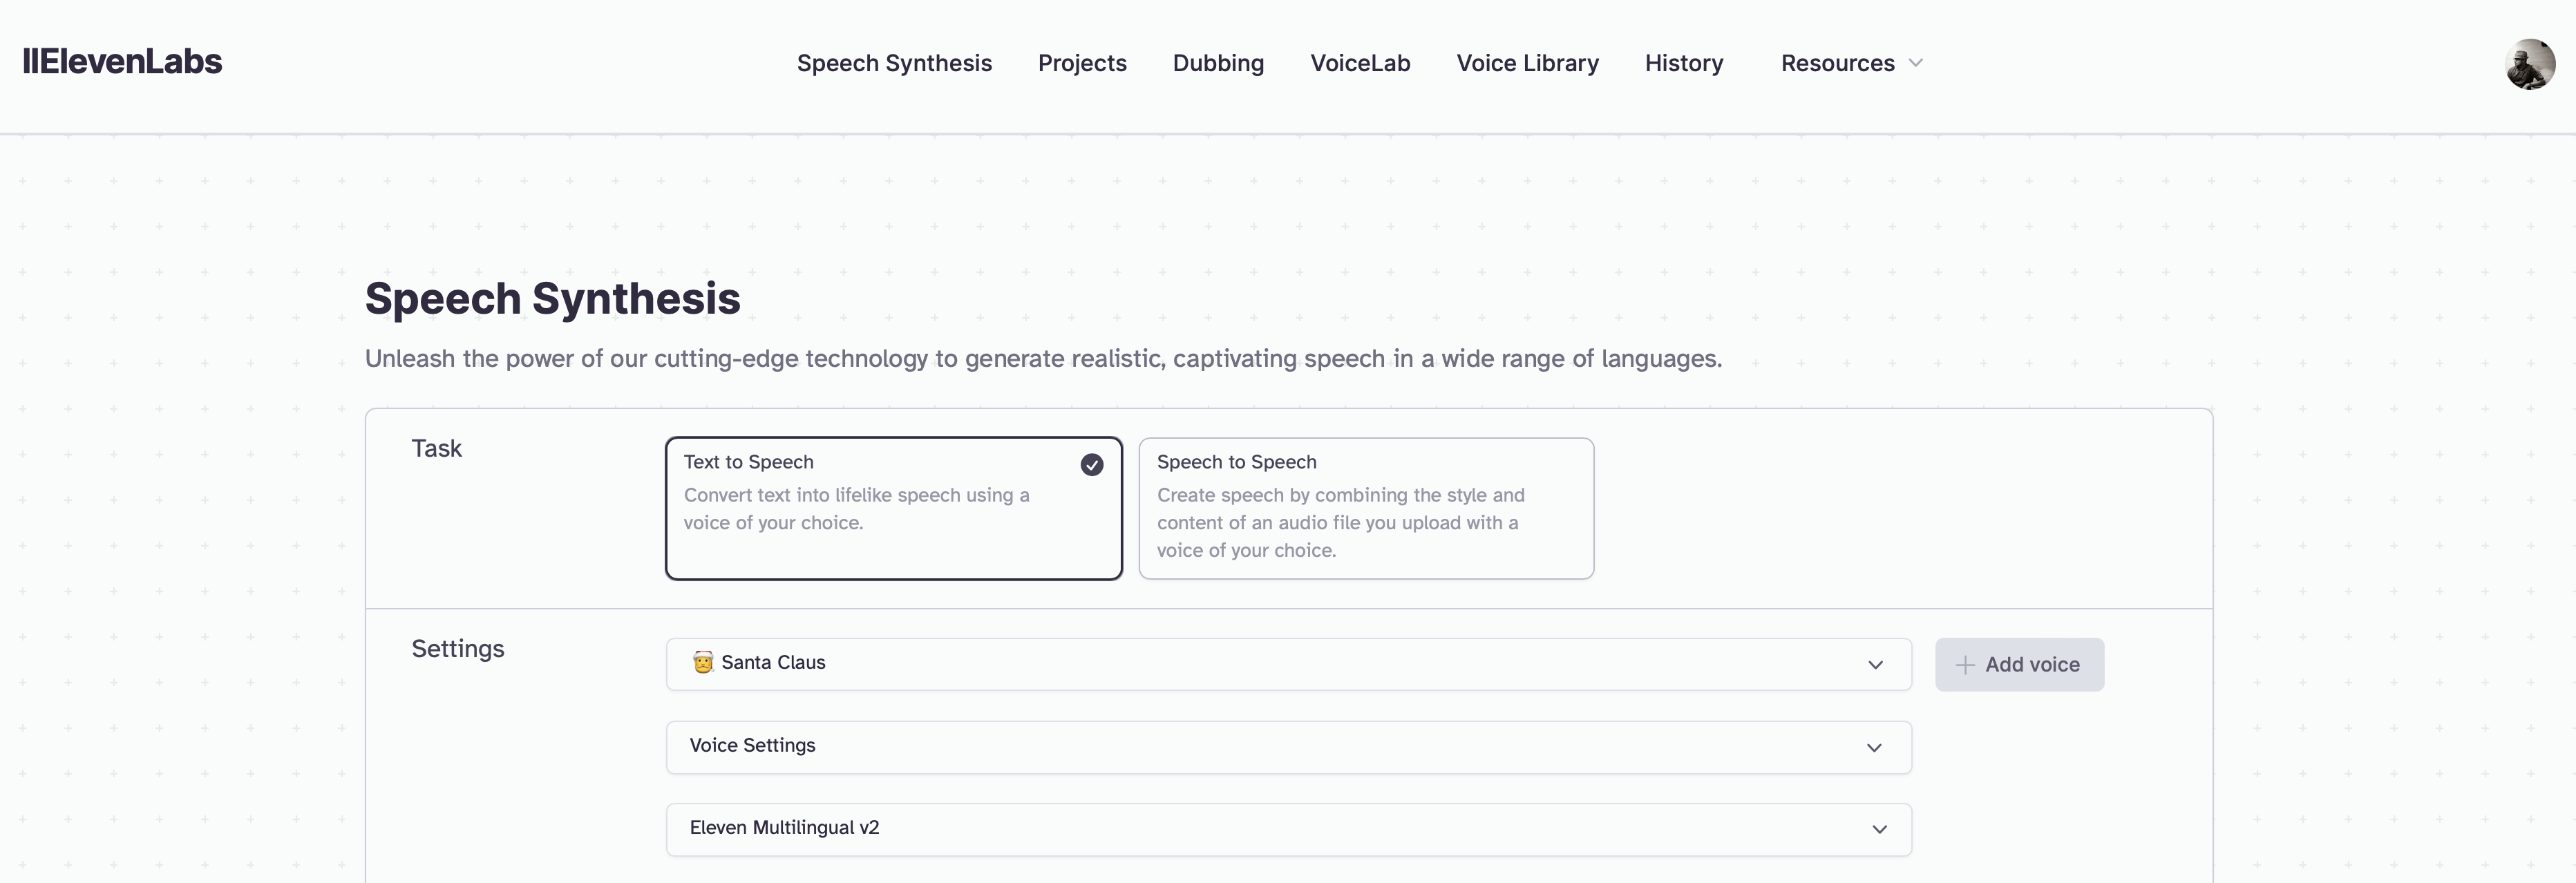Click chevron on Eleven Multilingual v2
The height and width of the screenshot is (883, 2576).
1879,829
